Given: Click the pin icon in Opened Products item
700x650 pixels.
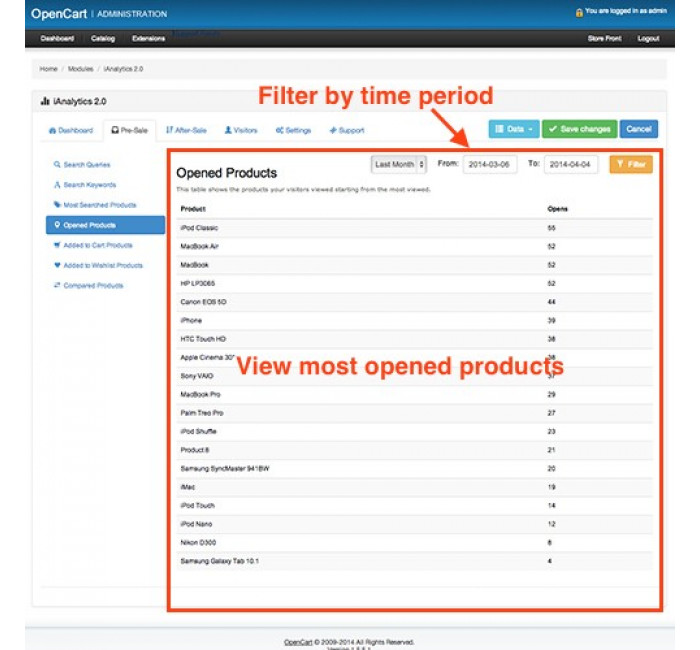Looking at the screenshot, I should (57, 225).
